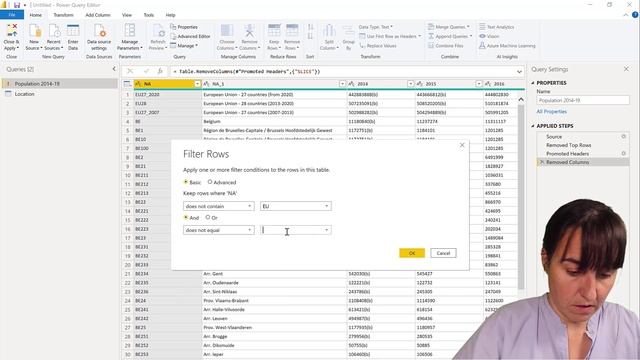Select the Basic radio button
The height and width of the screenshot is (360, 640).
[186, 182]
